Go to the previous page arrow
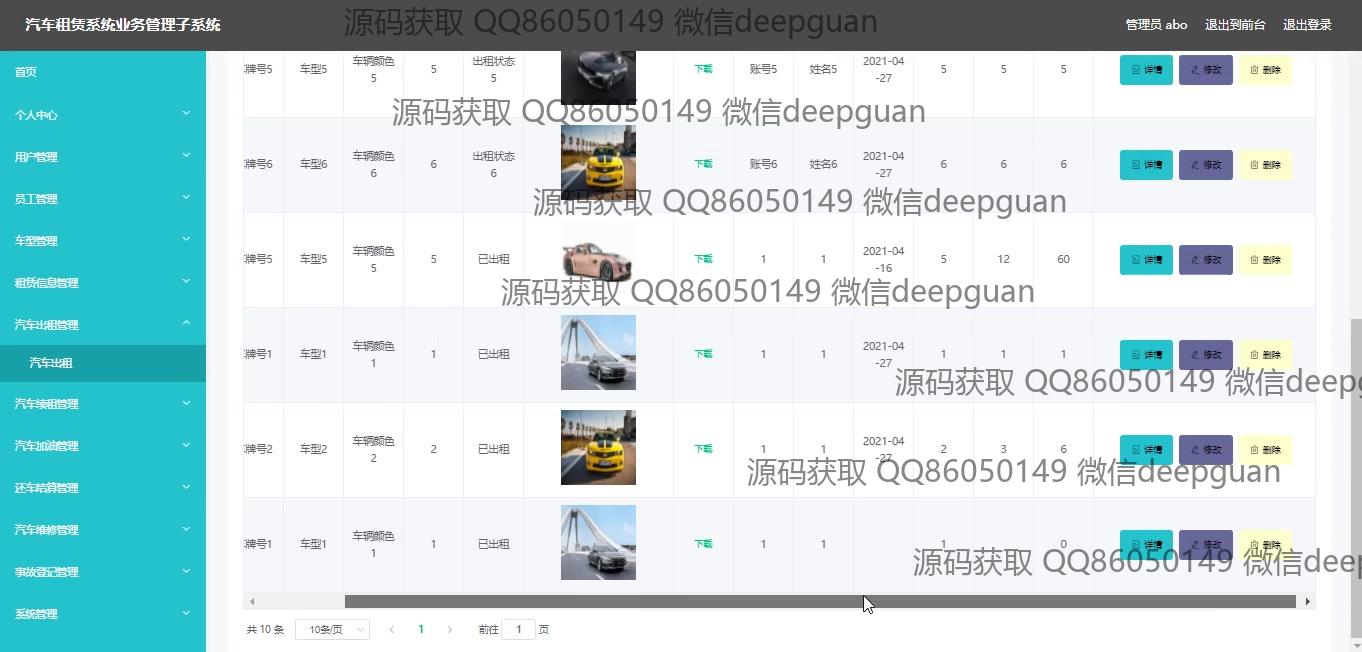This screenshot has height=652, width=1362. [x=391, y=629]
